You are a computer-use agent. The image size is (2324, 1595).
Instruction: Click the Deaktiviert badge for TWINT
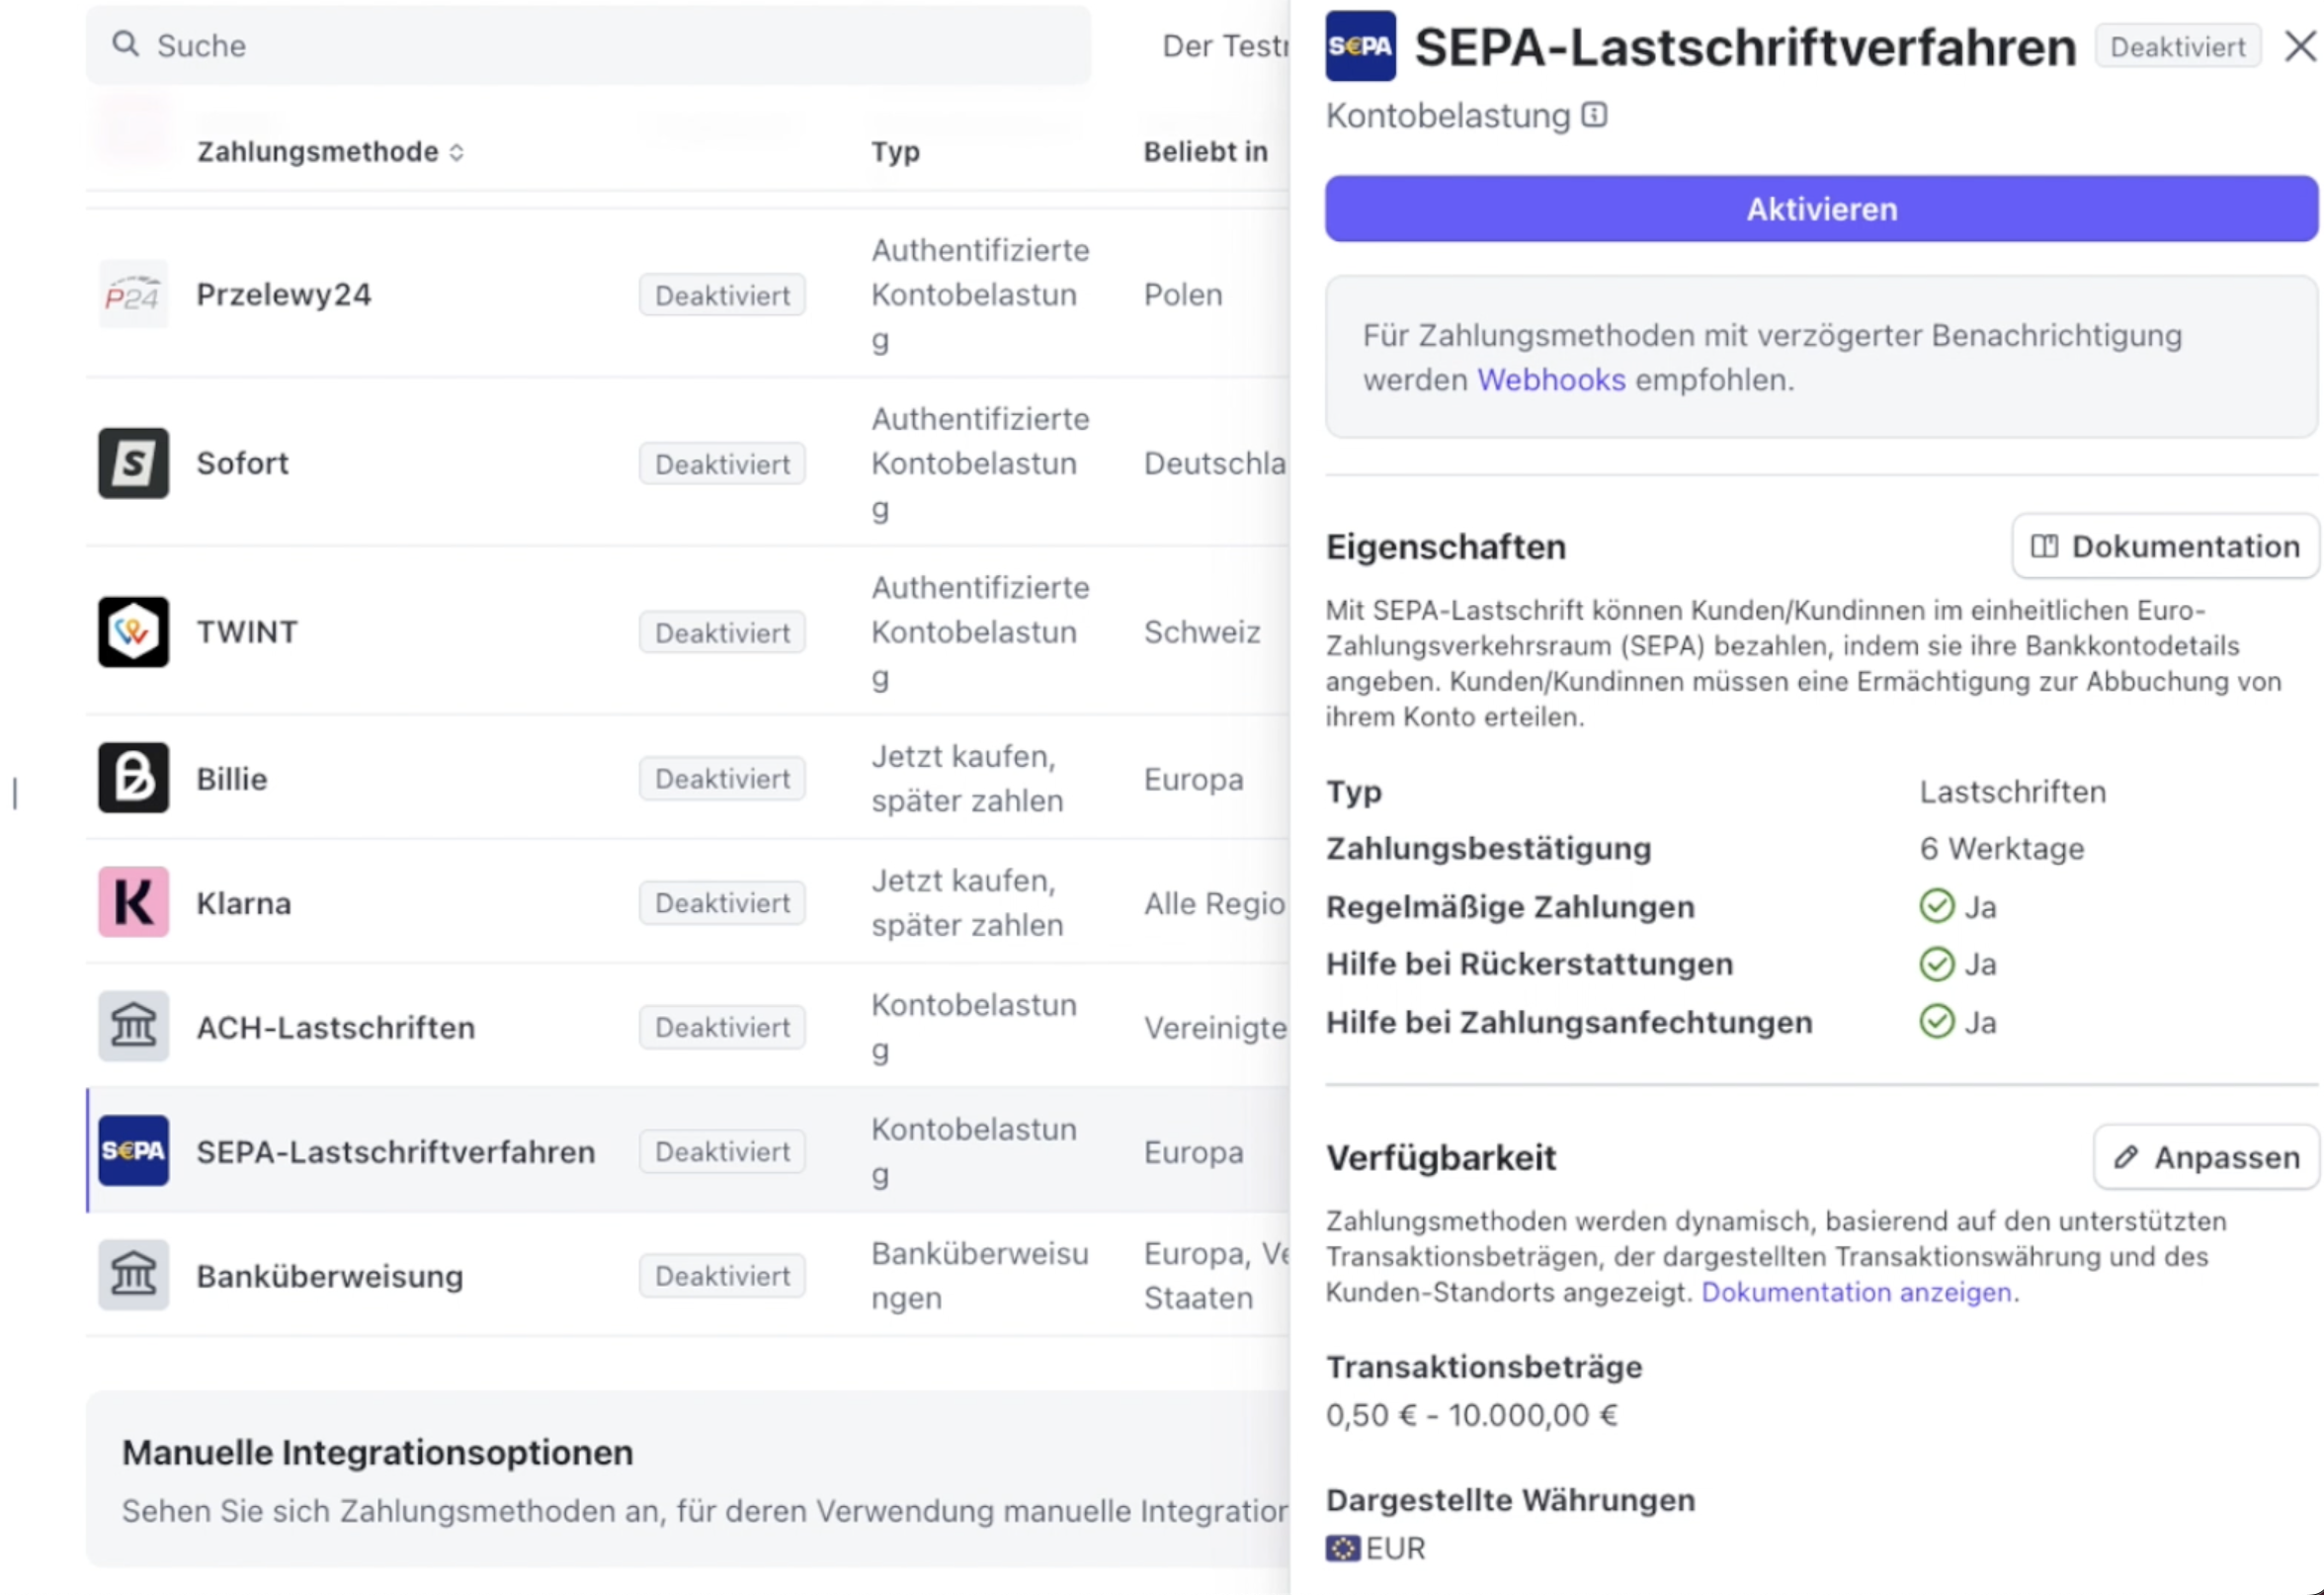722,633
